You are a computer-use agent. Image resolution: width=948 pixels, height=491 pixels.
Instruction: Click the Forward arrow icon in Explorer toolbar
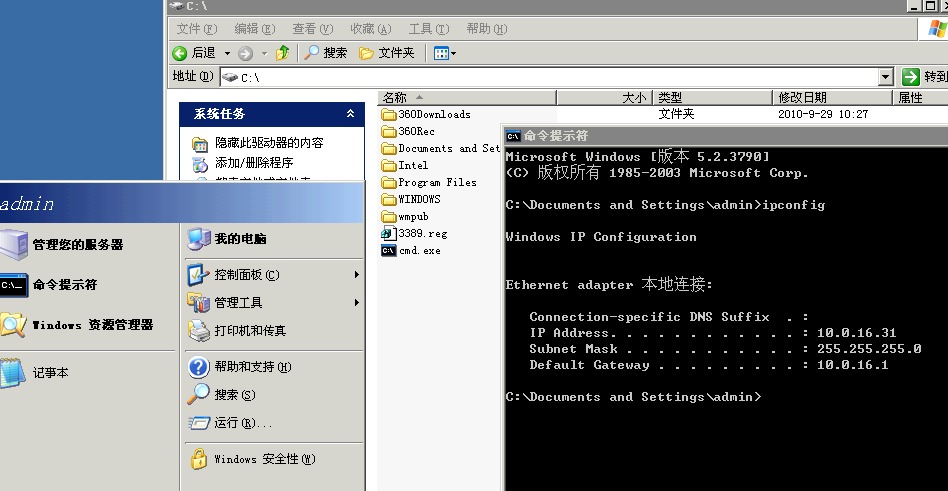click(245, 53)
